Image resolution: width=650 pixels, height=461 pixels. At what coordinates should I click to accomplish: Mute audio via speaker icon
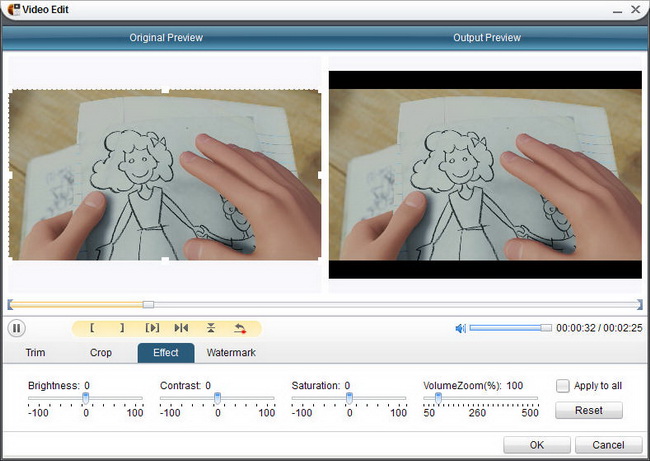click(461, 328)
